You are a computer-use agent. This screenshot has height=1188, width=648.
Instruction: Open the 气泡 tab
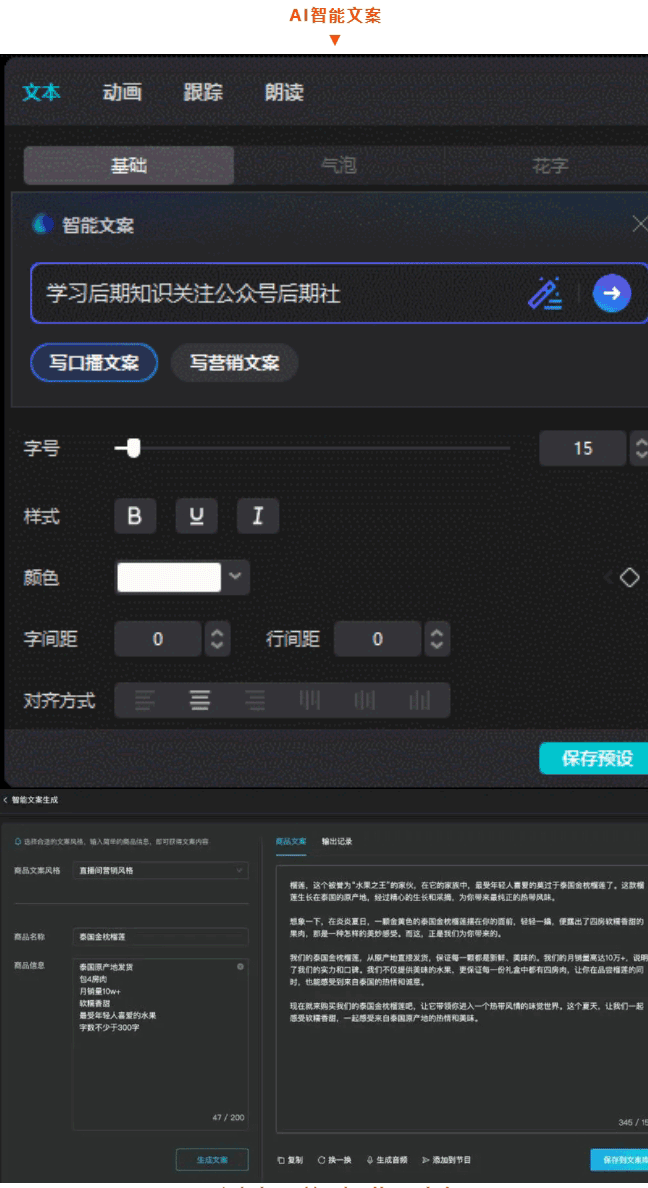[338, 165]
